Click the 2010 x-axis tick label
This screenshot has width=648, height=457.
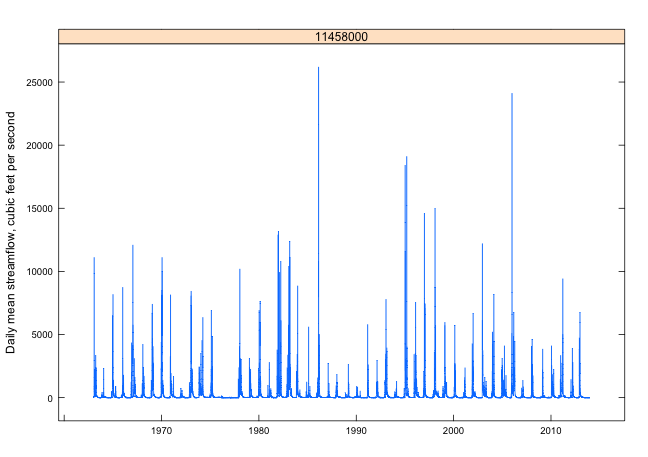pos(550,431)
